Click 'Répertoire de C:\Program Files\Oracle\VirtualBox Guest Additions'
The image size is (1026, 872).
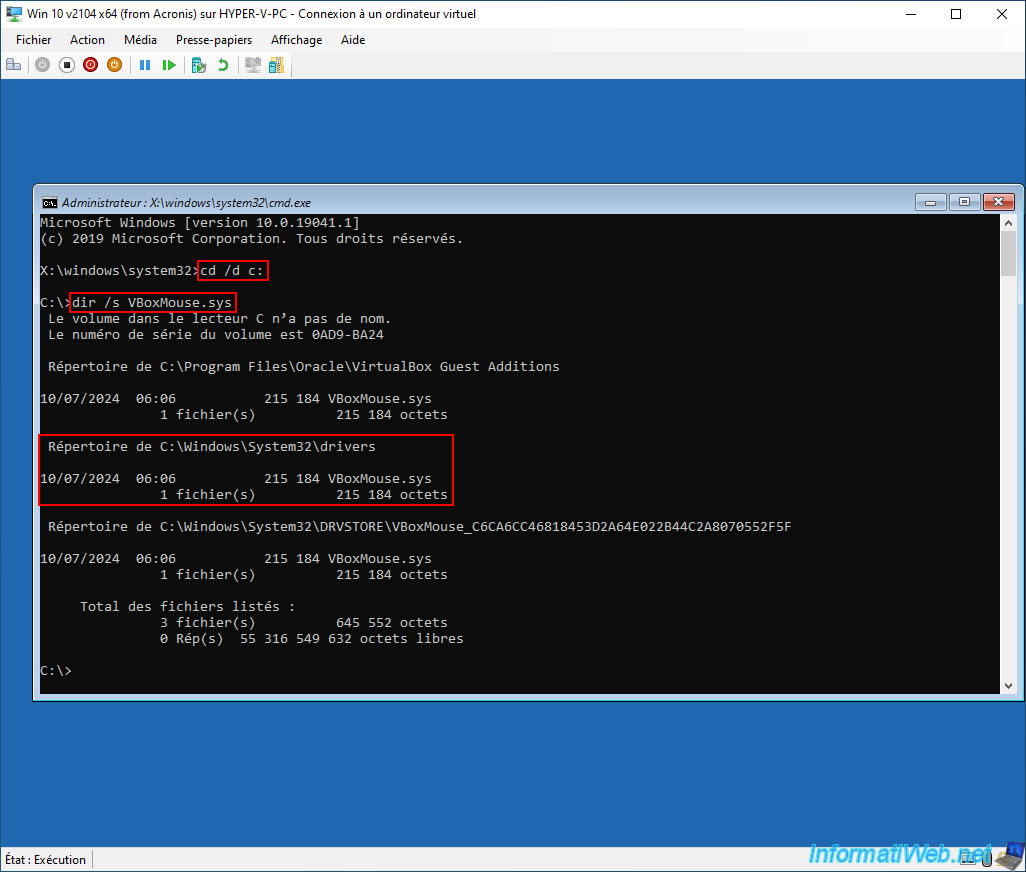coord(304,367)
